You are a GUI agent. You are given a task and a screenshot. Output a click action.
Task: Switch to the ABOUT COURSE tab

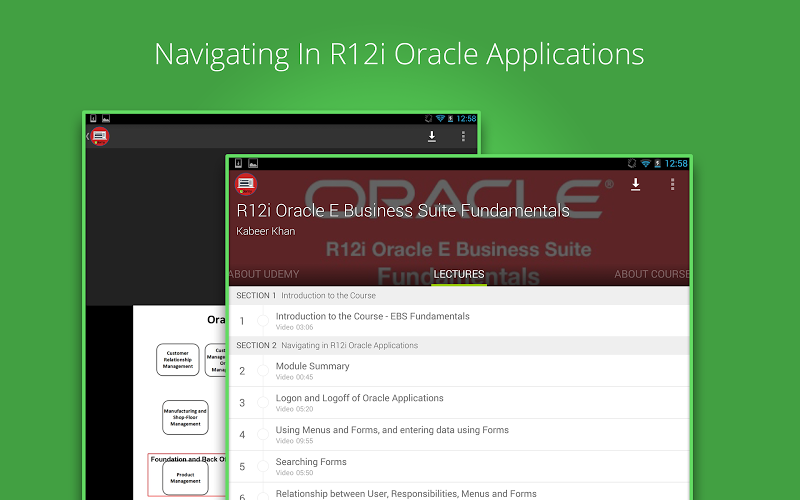[652, 274]
